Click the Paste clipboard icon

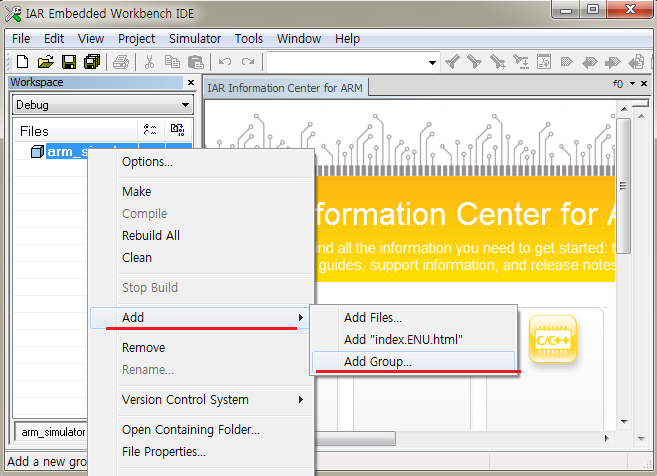pyautogui.click(x=195, y=62)
